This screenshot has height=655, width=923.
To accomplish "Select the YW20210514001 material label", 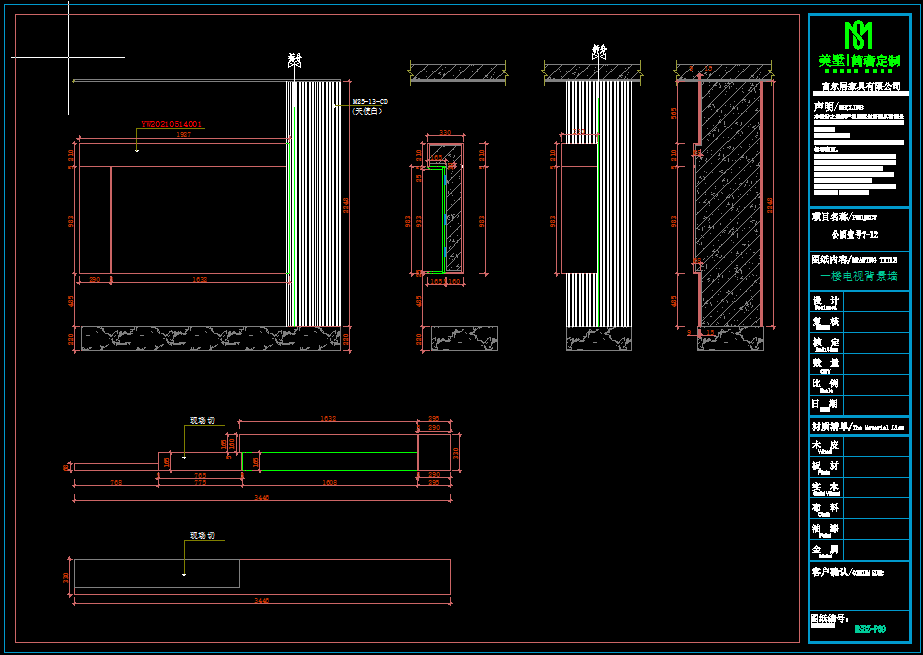I will [172, 125].
